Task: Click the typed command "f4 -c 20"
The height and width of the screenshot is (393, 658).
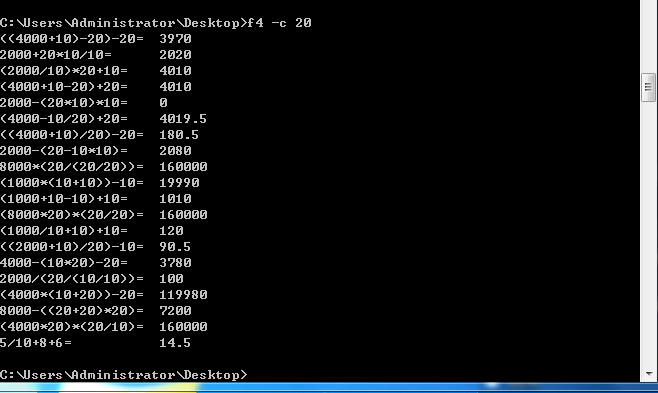Action: (279, 23)
